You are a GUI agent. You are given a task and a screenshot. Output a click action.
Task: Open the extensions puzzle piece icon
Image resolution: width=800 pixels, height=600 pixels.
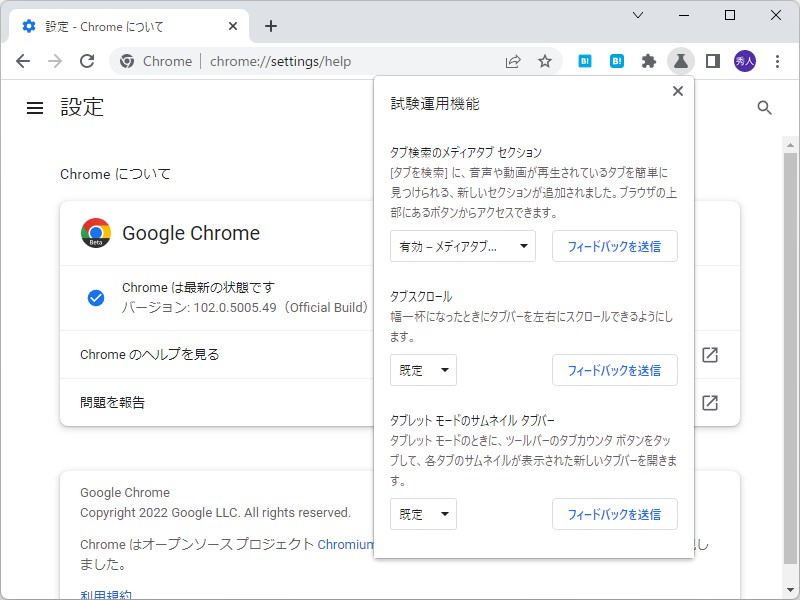tap(649, 61)
